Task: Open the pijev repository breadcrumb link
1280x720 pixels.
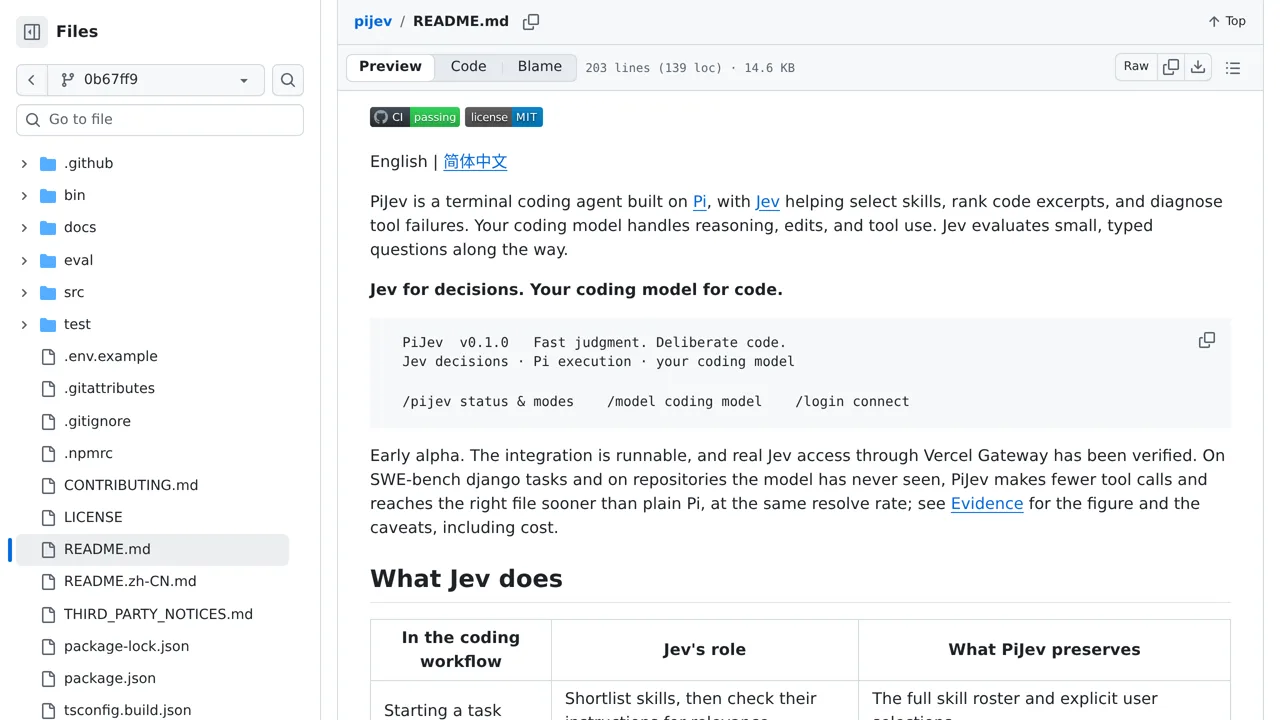Action: click(373, 21)
